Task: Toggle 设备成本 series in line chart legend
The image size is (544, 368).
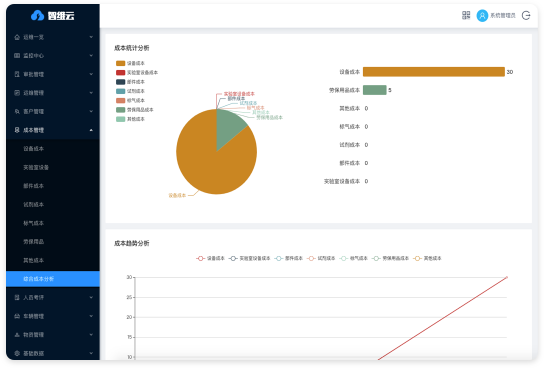Action: click(211, 258)
